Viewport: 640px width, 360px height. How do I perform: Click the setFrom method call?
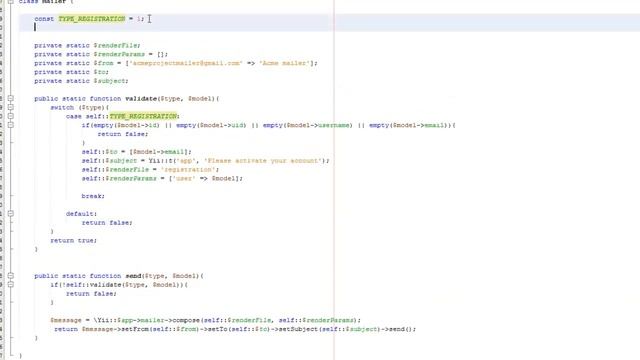(136, 329)
